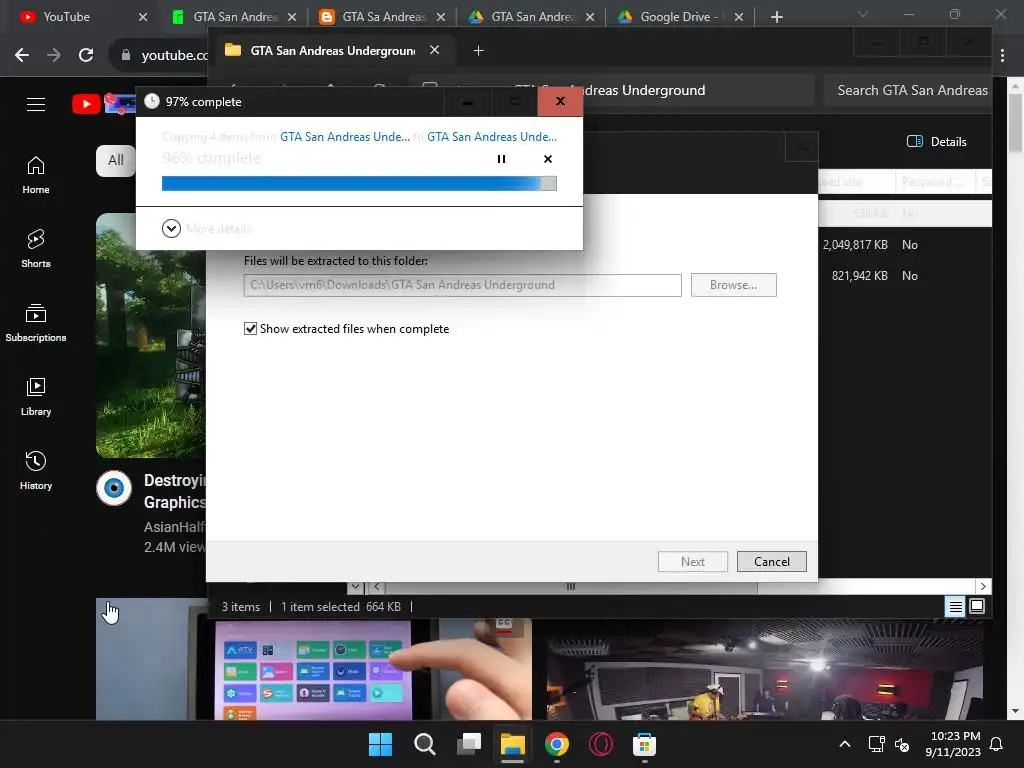
Task: Click Browse button in extract dialog
Action: click(x=733, y=285)
